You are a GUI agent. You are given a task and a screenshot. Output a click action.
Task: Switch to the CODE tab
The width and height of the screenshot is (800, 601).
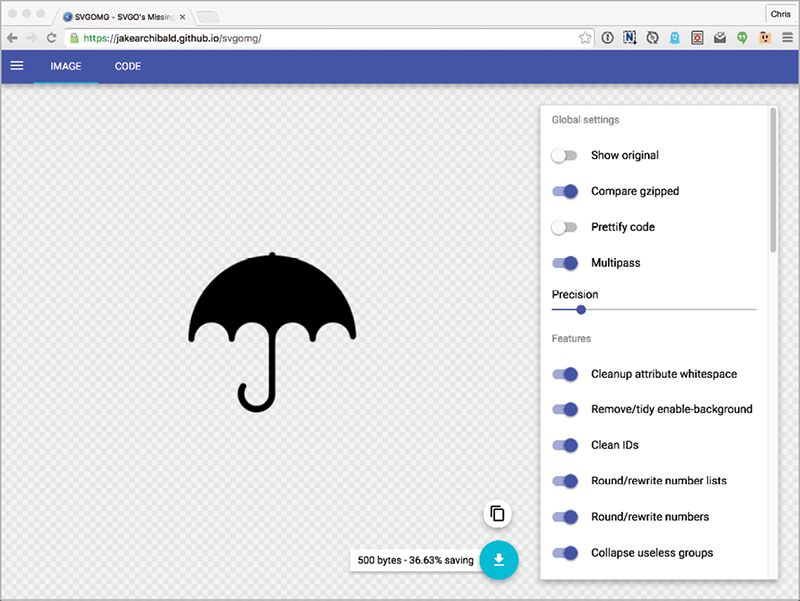(x=127, y=67)
